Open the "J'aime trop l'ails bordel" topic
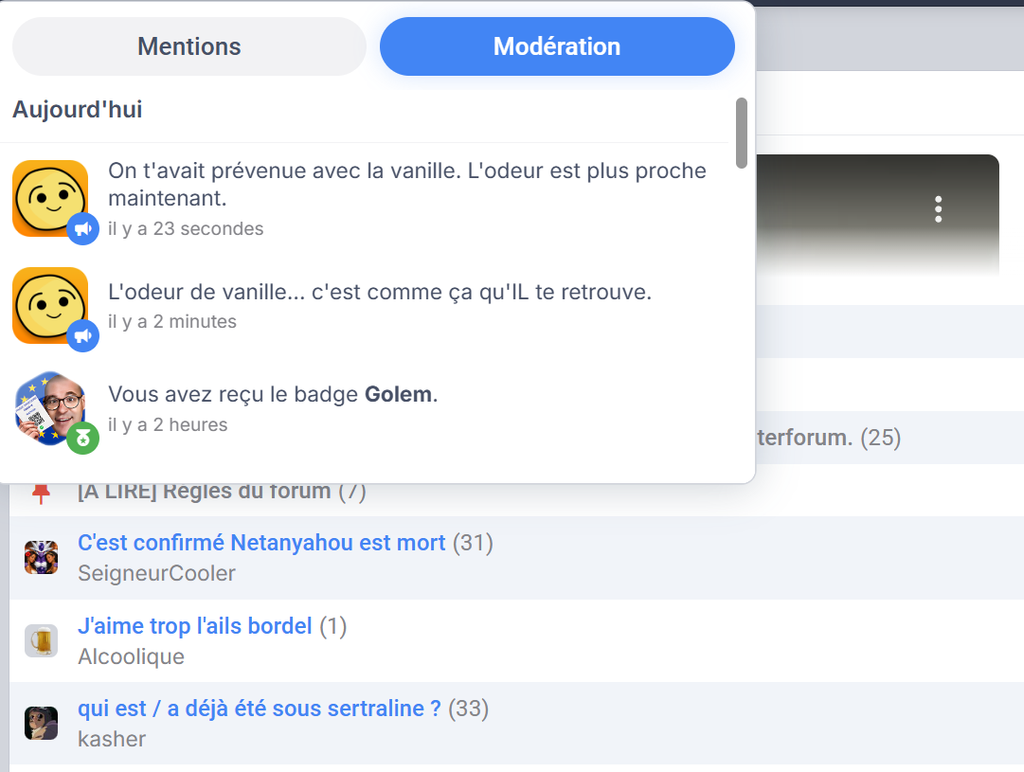1024x772 pixels. pyautogui.click(x=195, y=626)
